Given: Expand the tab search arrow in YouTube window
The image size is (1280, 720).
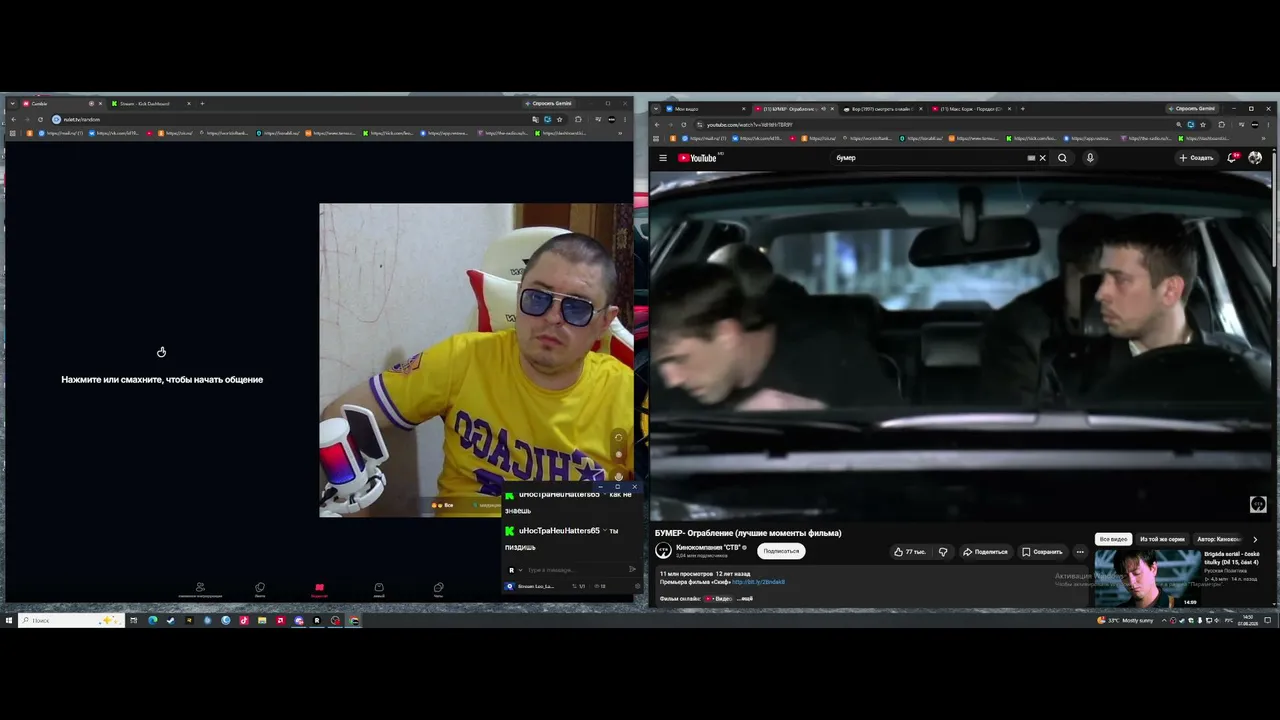Looking at the screenshot, I should point(656,108).
